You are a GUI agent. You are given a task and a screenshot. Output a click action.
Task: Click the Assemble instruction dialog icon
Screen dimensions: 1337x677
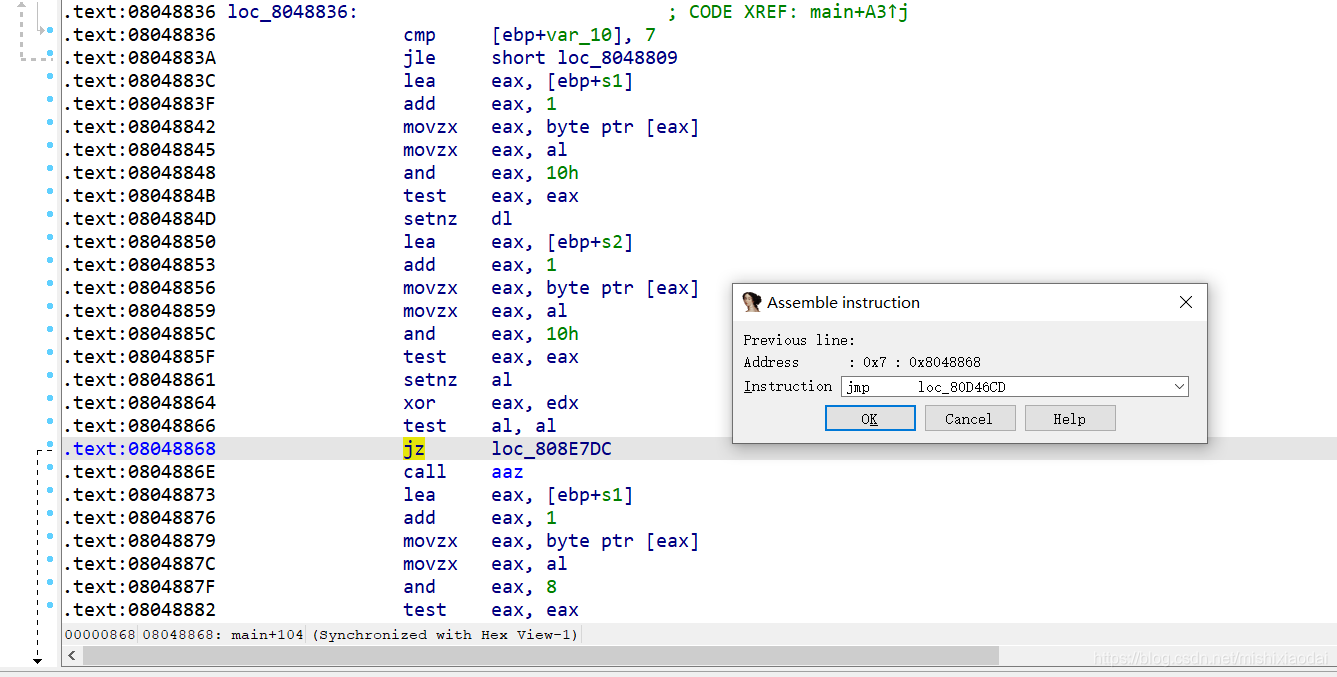tap(752, 302)
